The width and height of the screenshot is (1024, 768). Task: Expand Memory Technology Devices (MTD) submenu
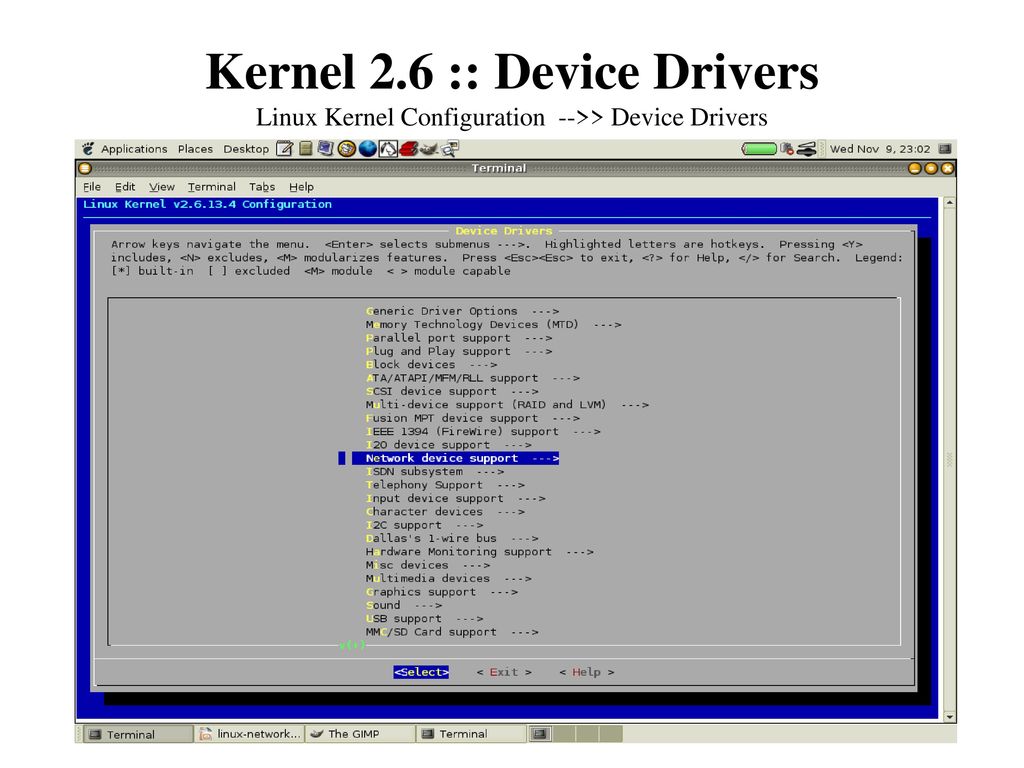(493, 325)
